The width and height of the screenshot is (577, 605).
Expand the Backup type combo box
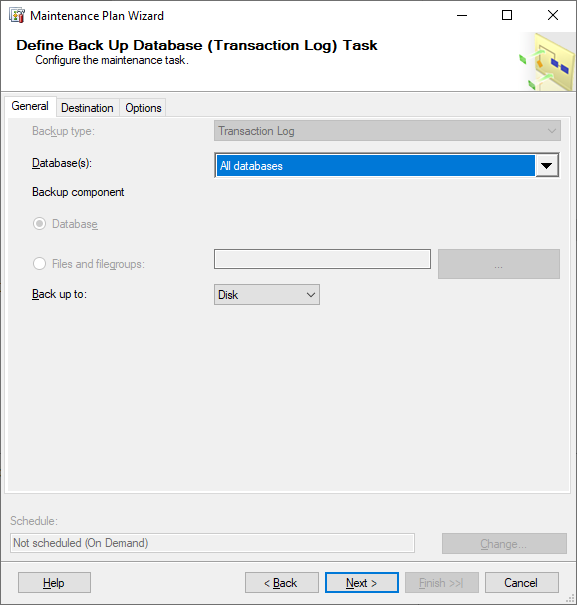[387, 131]
